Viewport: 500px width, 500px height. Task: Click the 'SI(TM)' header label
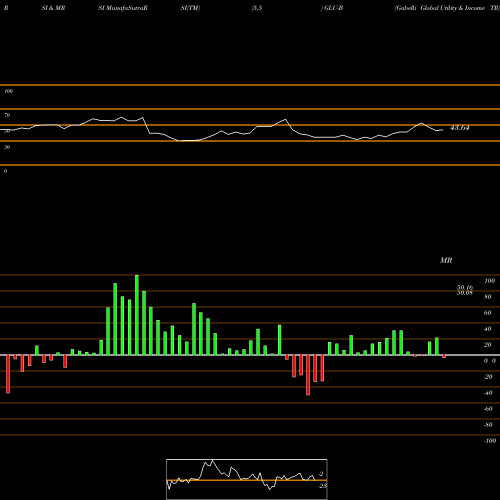coord(190,8)
